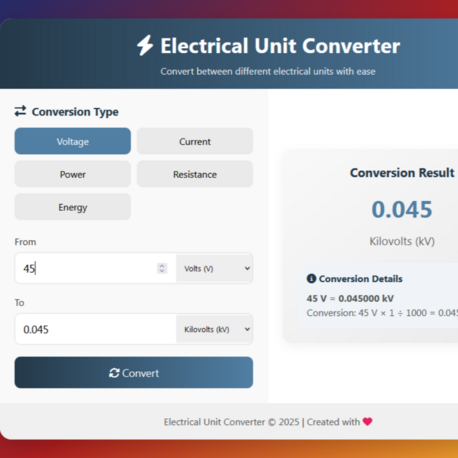Choose the Power conversion type

click(x=73, y=174)
